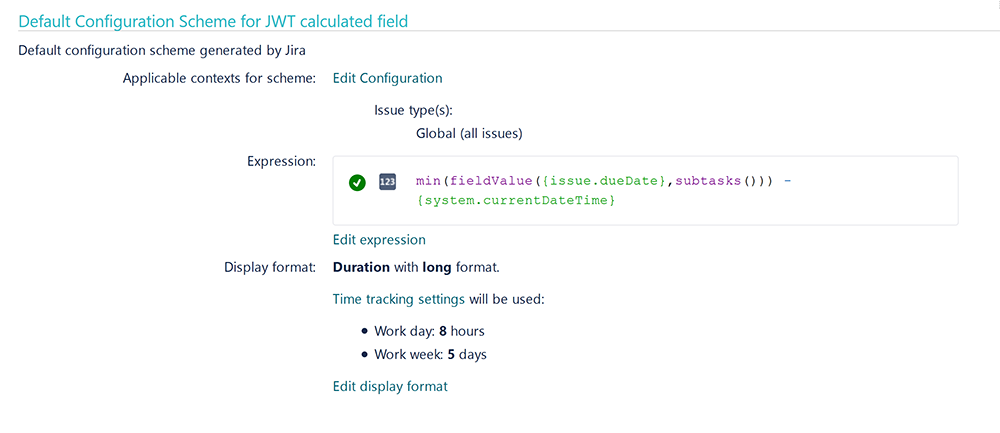1000x433 pixels.
Task: Click the min(fieldValue(...)) expression line
Action: click(x=603, y=182)
